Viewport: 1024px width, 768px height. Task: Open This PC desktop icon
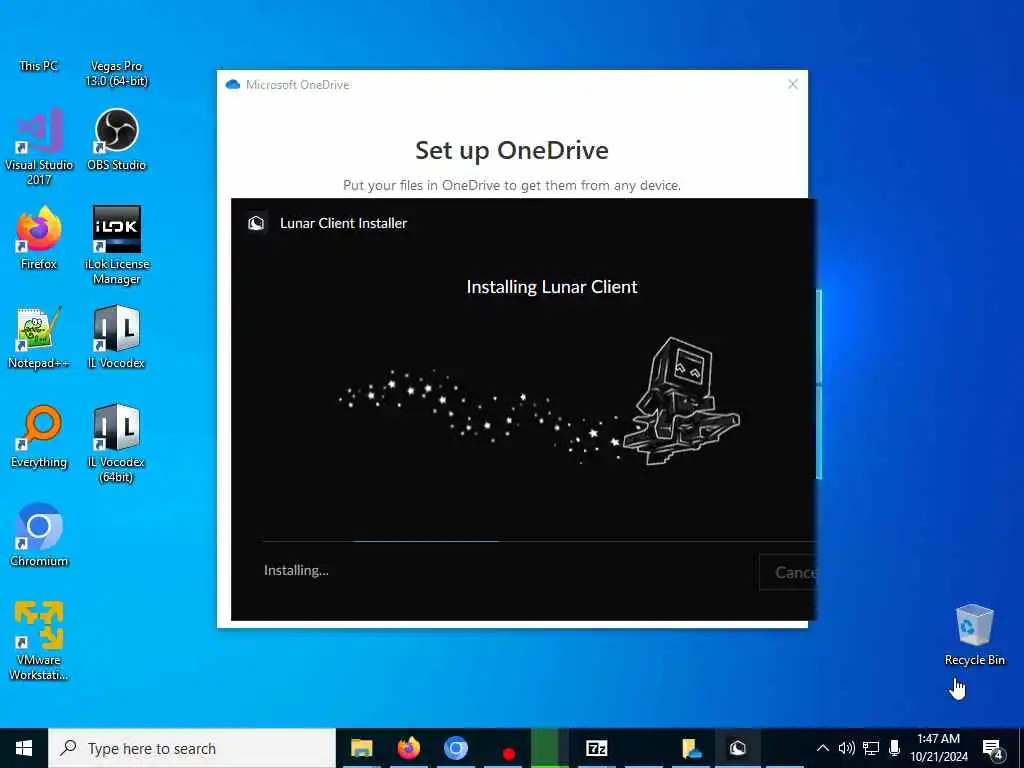pyautogui.click(x=39, y=65)
